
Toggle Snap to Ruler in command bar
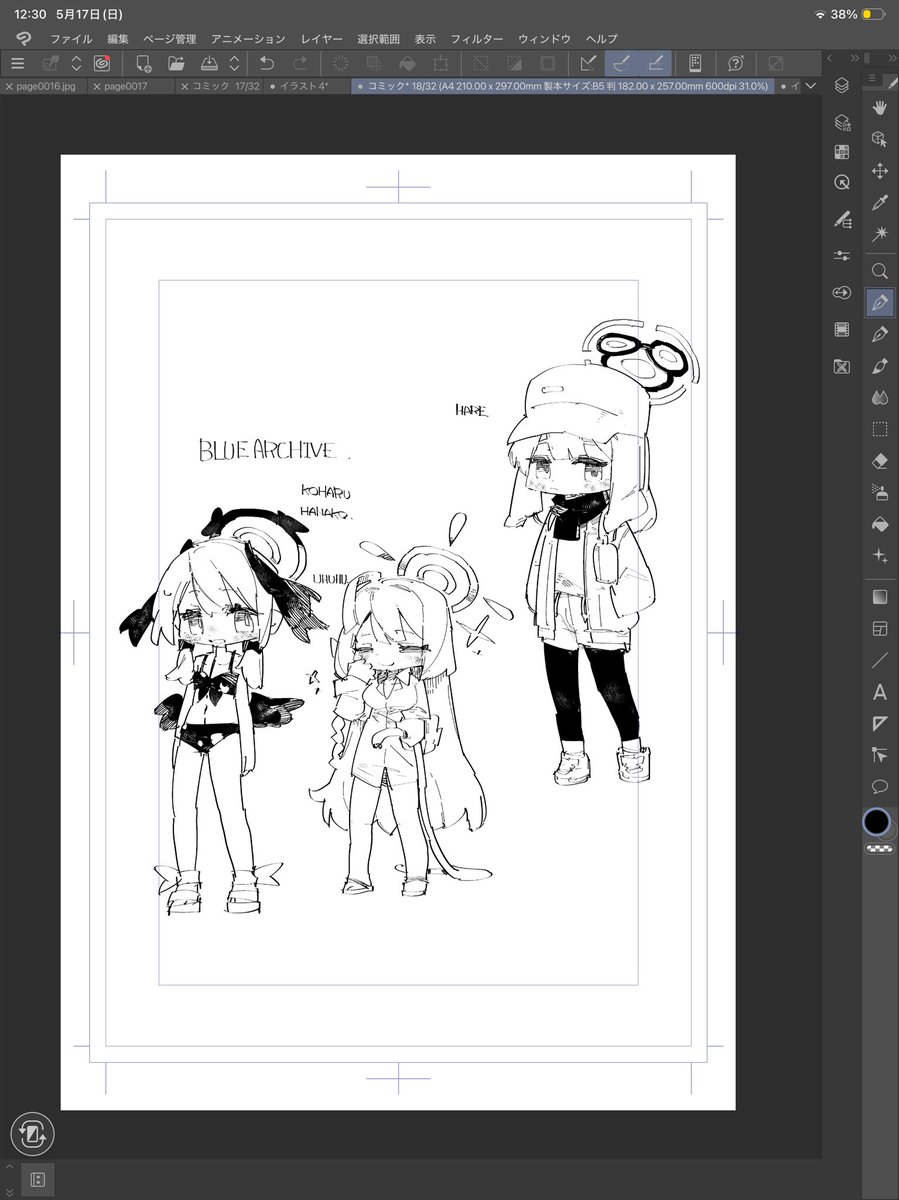pos(588,63)
